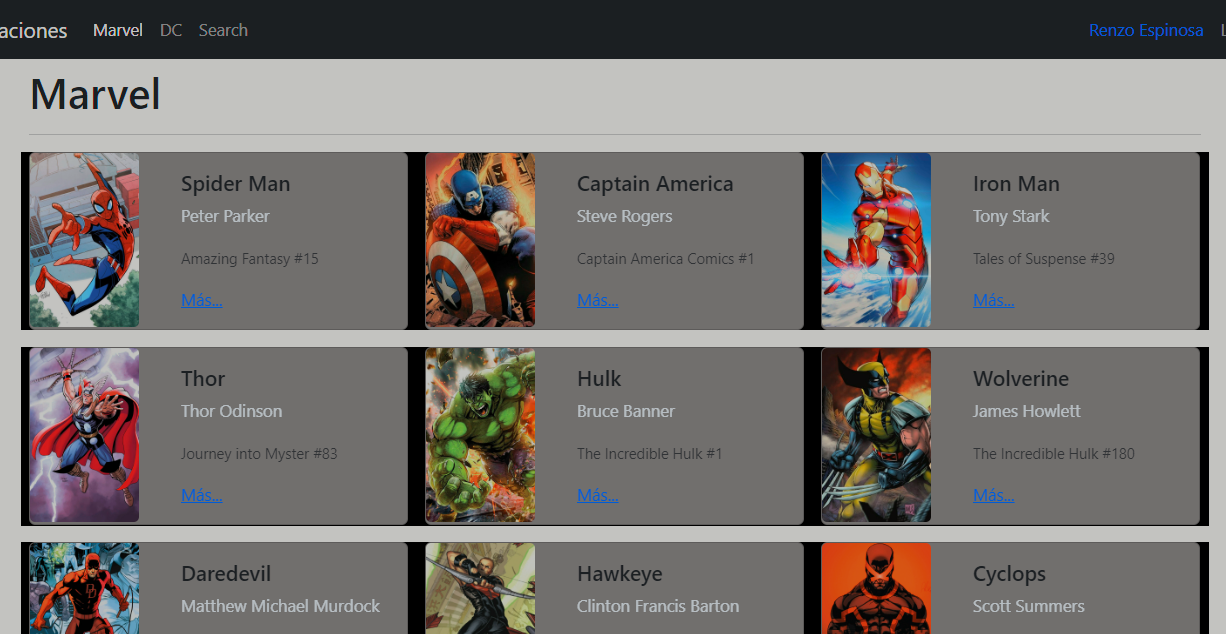
Task: Click the Steve Rogers alter ego text
Action: point(624,216)
